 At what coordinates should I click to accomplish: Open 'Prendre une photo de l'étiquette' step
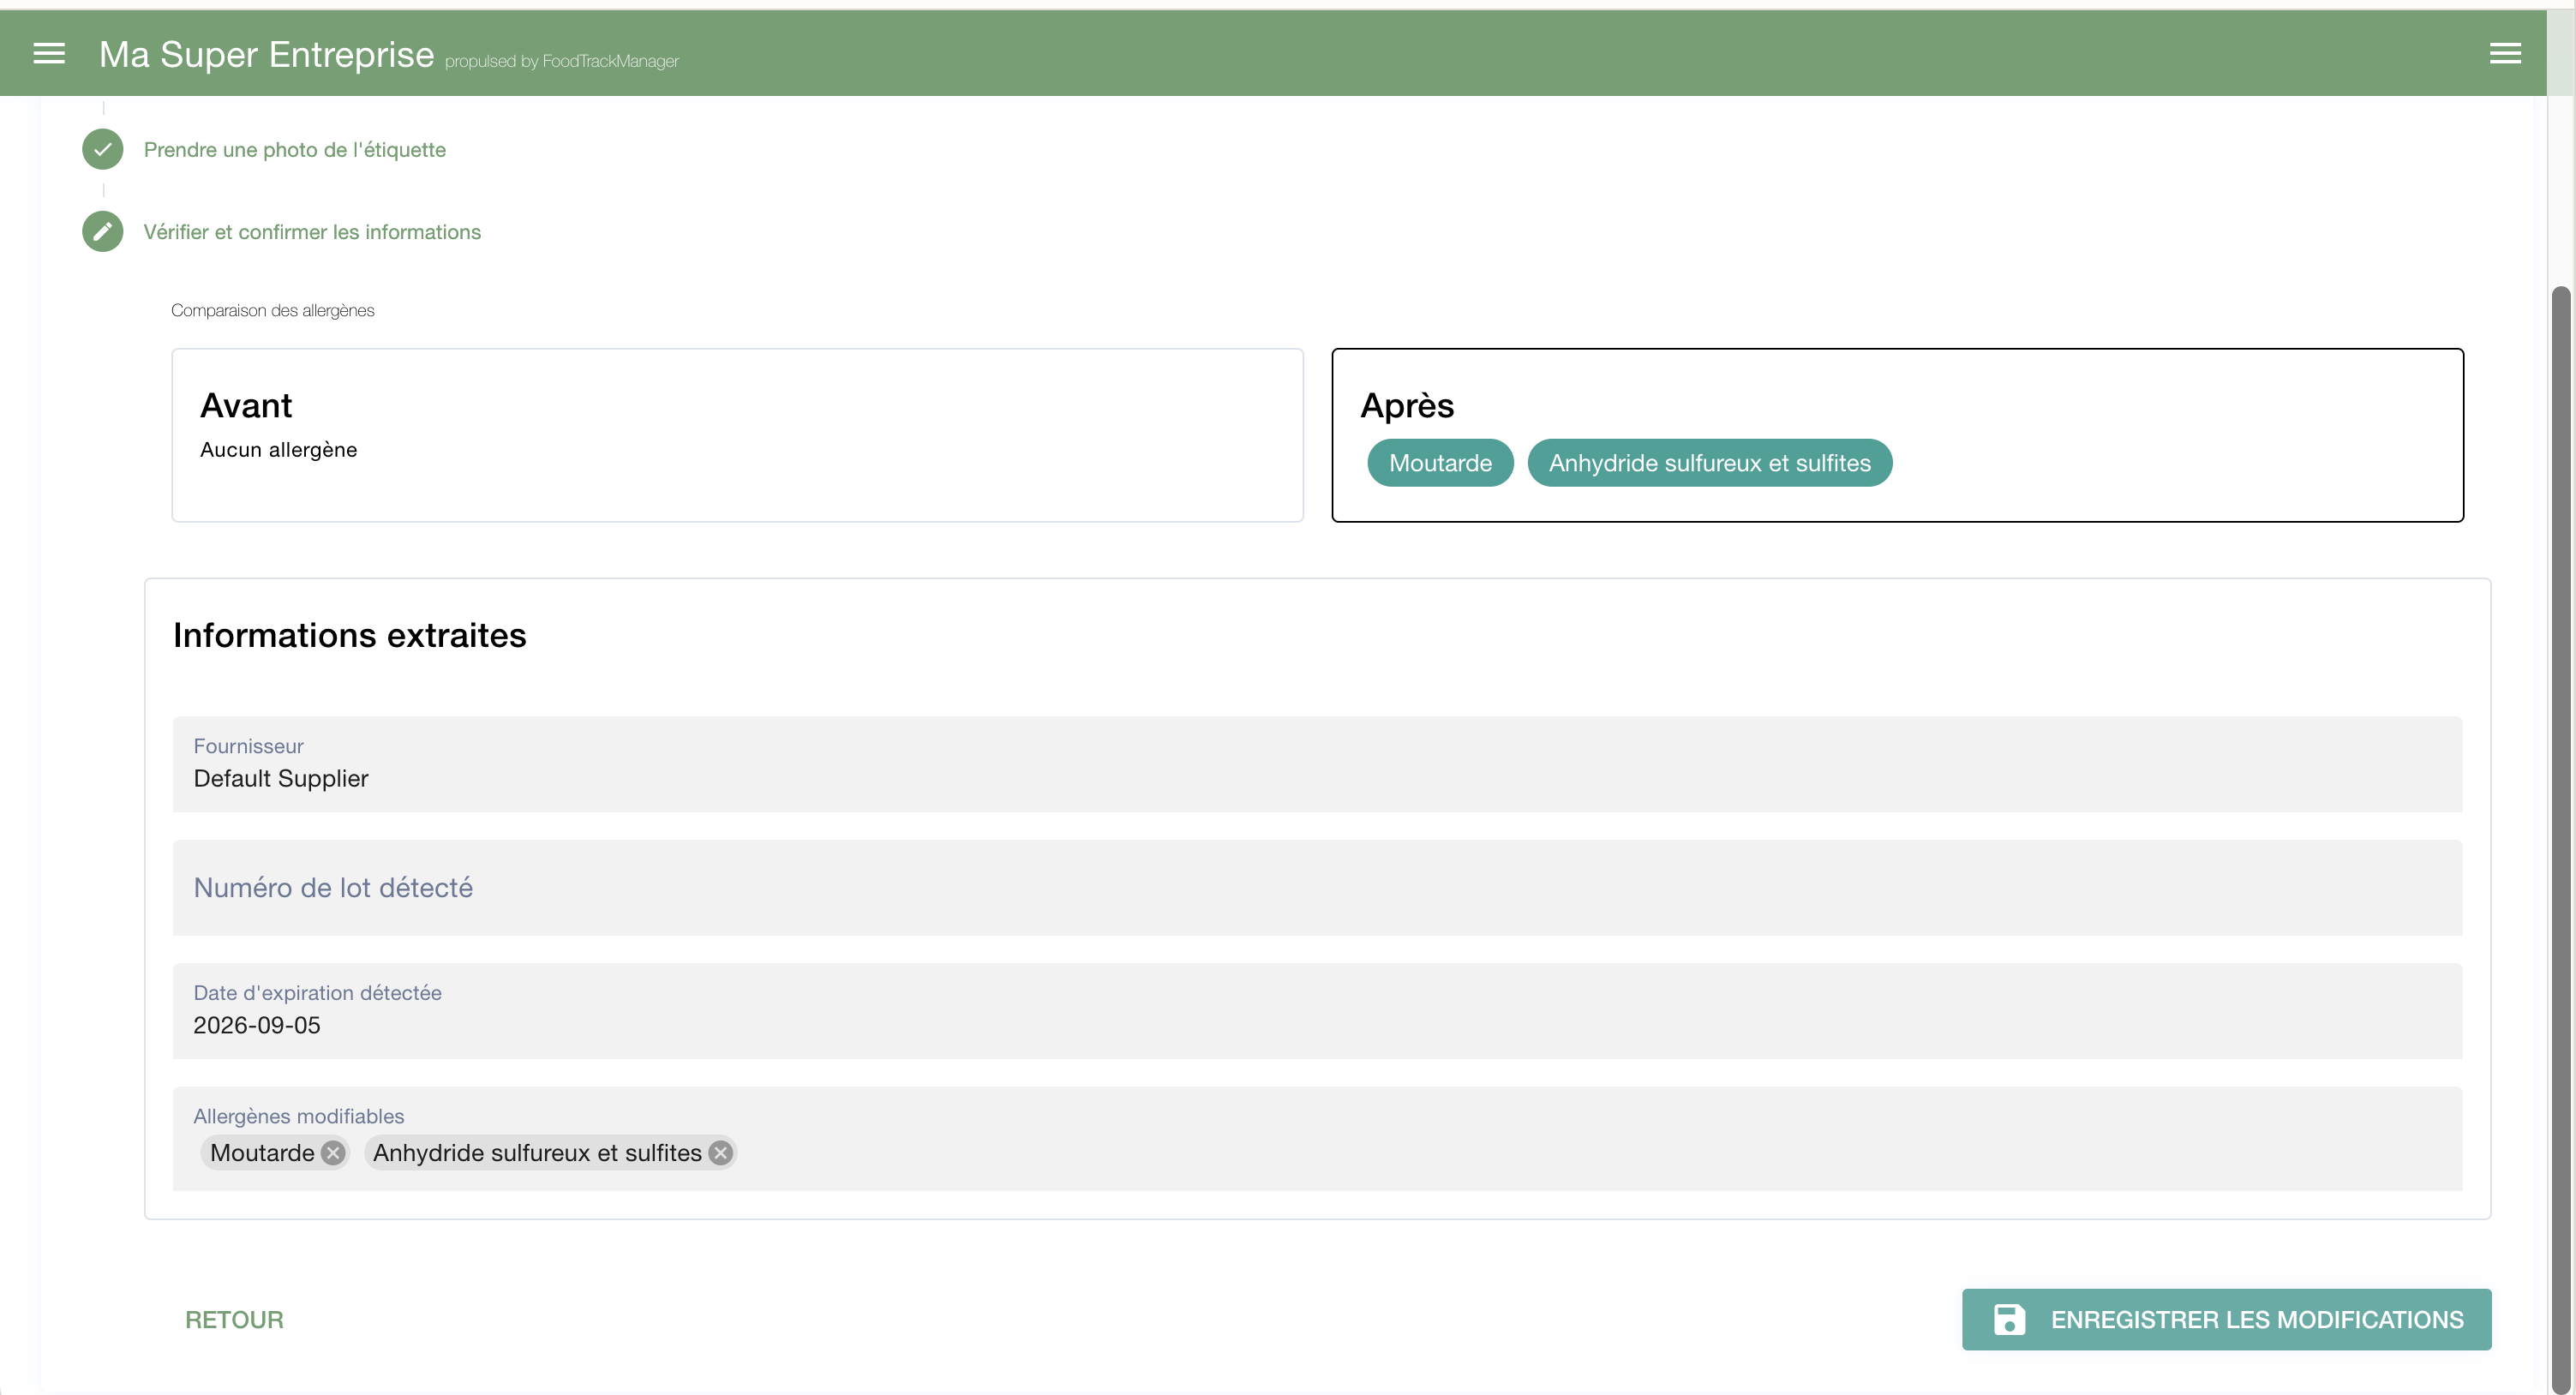tap(295, 150)
